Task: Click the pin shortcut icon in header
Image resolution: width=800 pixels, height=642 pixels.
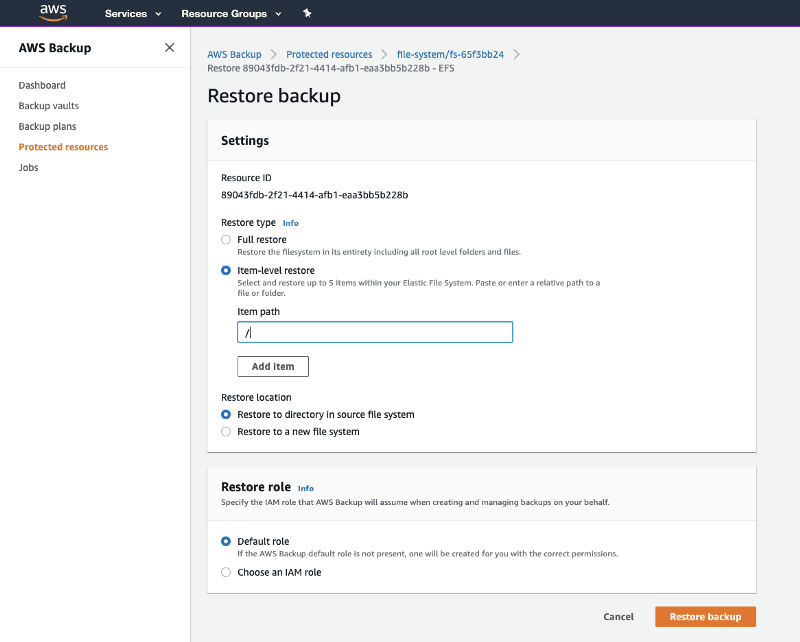Action: coord(307,13)
